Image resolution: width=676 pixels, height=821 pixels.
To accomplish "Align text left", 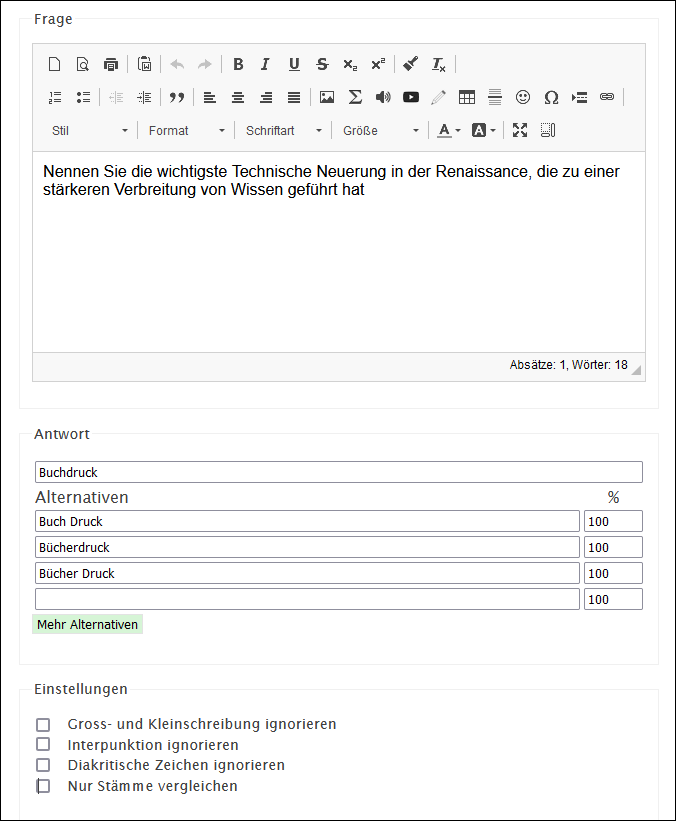I will click(x=210, y=97).
